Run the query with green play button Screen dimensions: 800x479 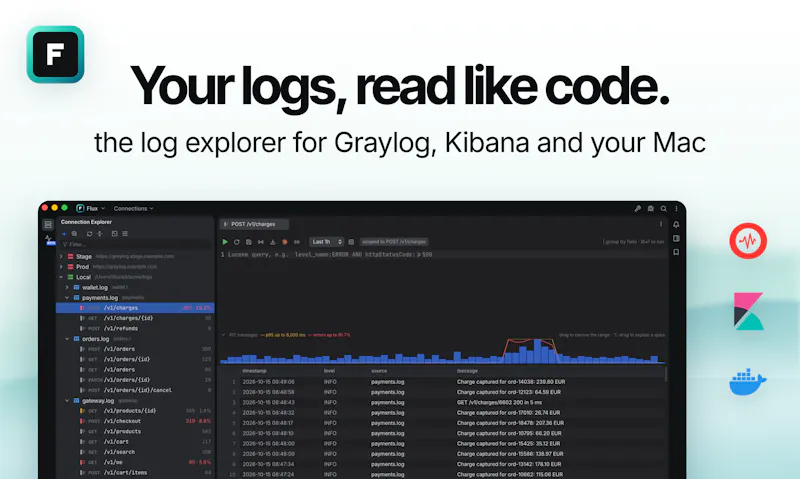225,242
